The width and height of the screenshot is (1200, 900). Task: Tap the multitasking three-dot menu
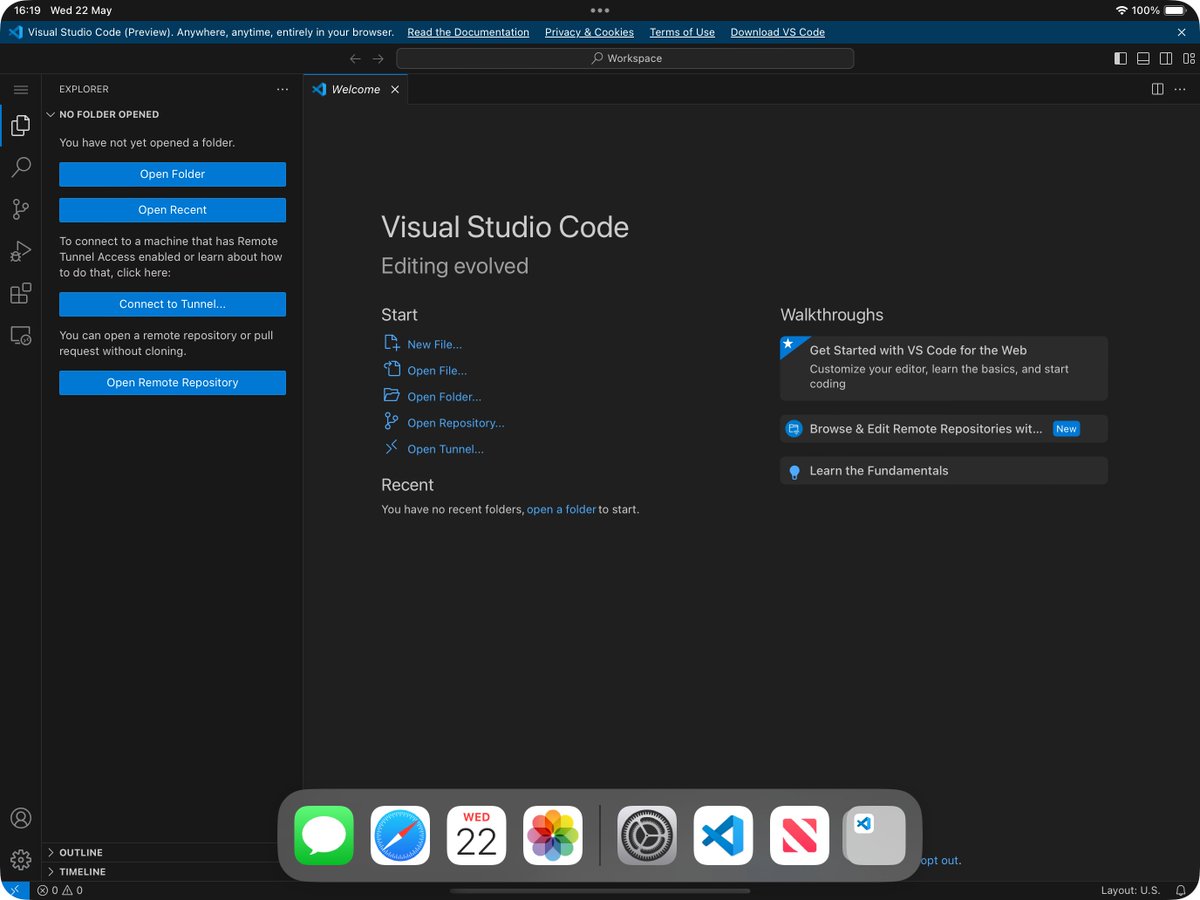click(600, 10)
